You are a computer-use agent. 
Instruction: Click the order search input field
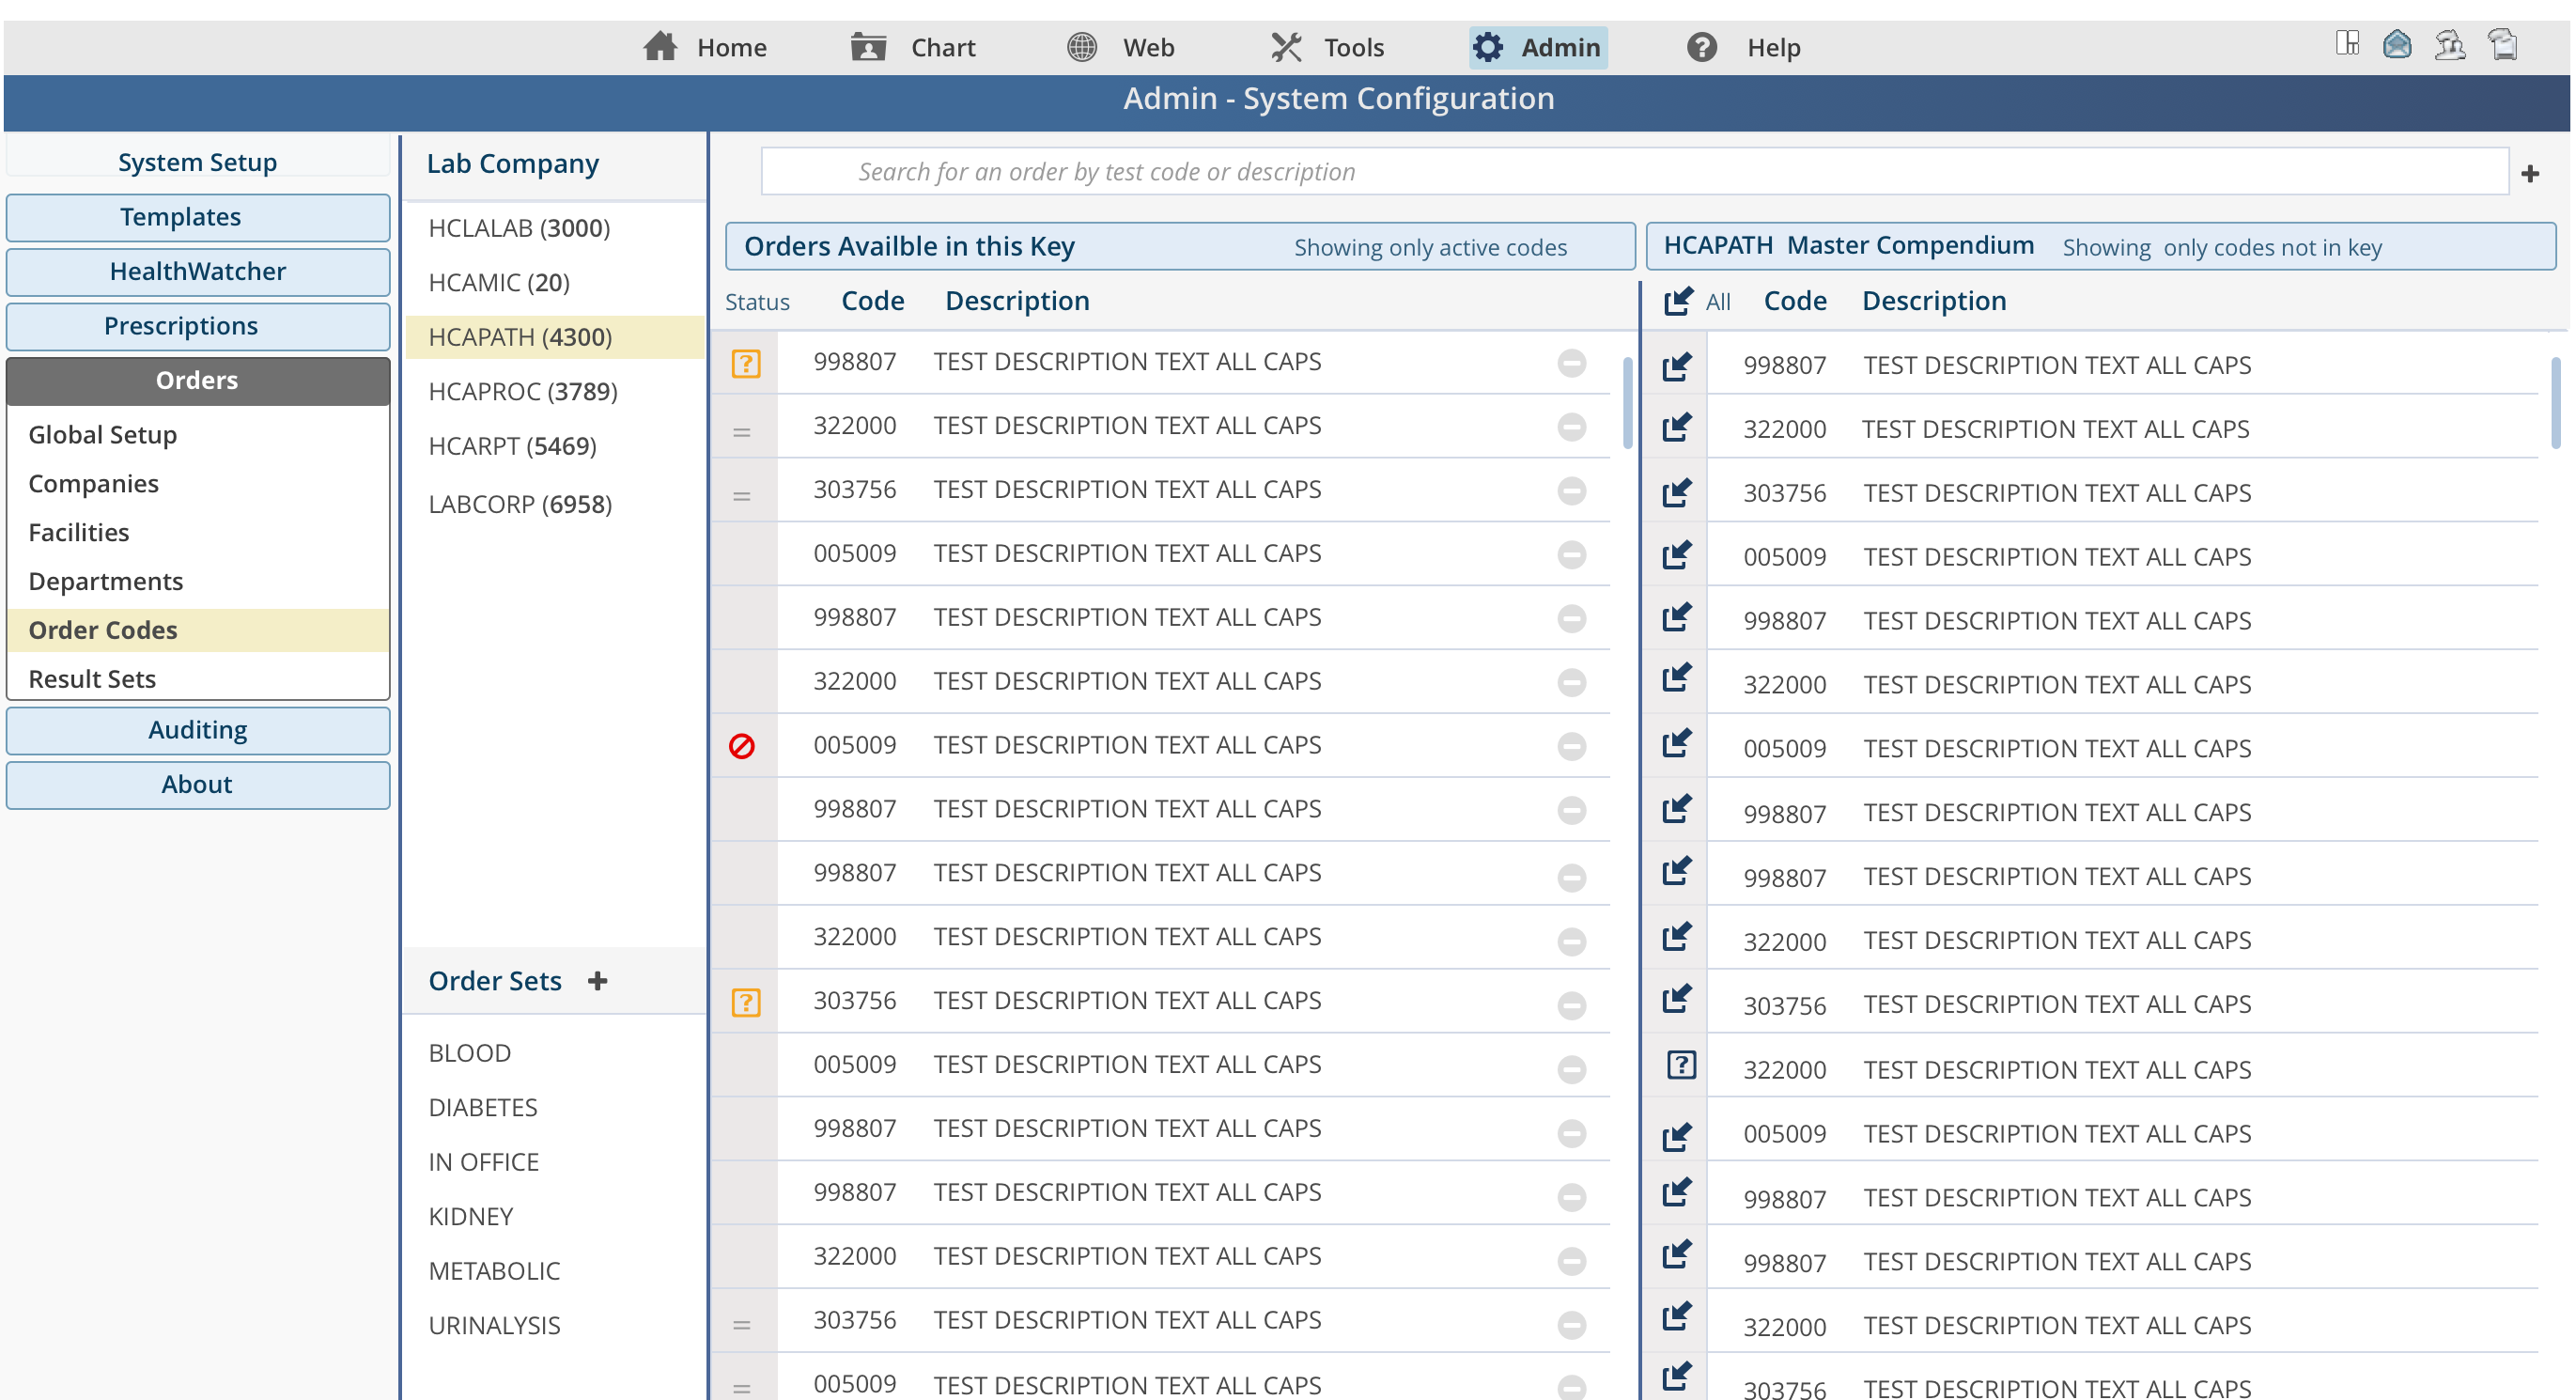1633,172
